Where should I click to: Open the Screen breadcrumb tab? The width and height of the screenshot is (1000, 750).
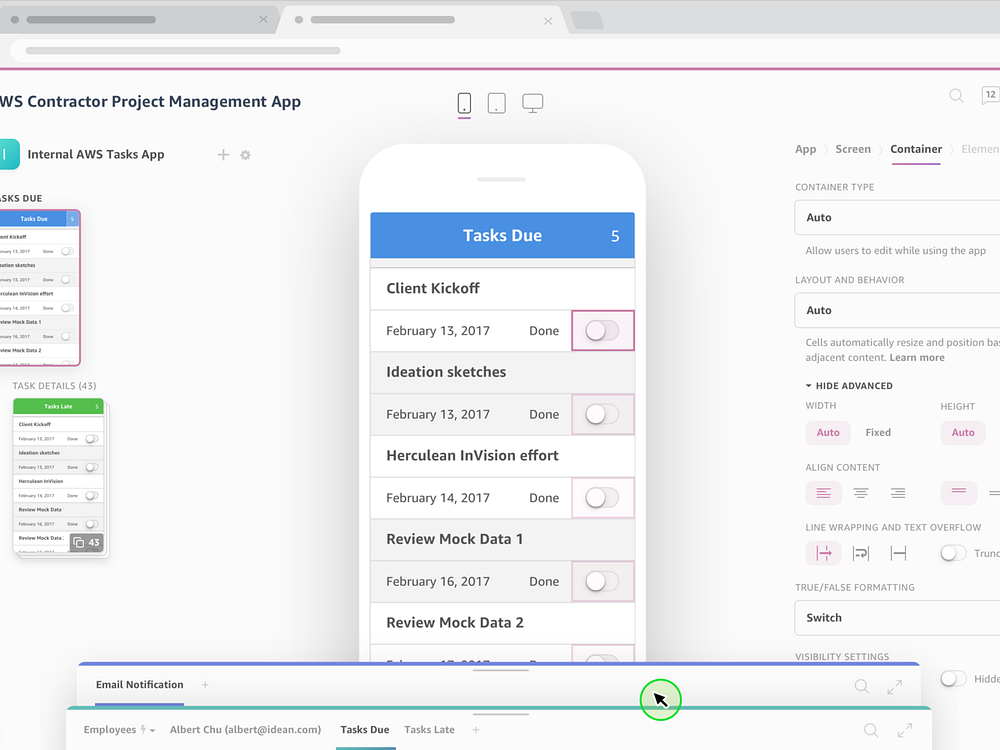coord(853,149)
